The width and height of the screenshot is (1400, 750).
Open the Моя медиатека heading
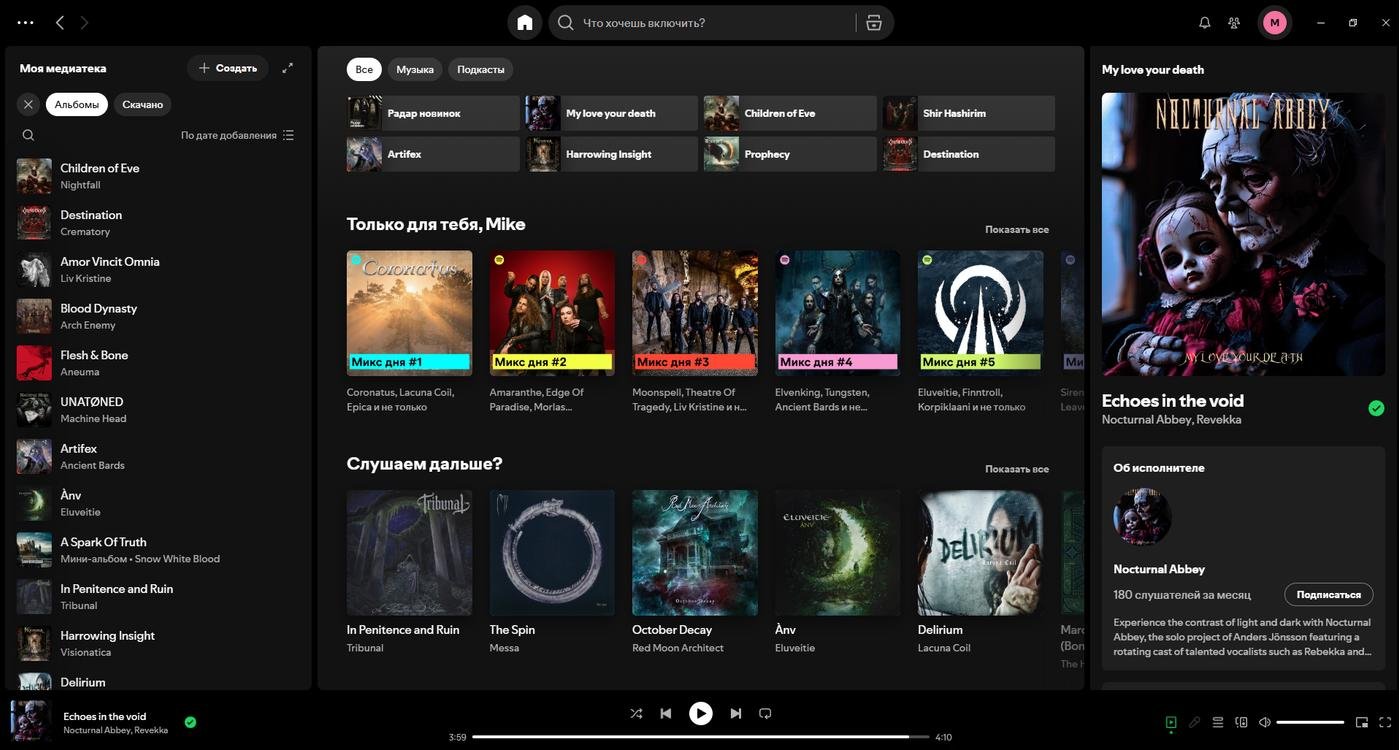63,68
